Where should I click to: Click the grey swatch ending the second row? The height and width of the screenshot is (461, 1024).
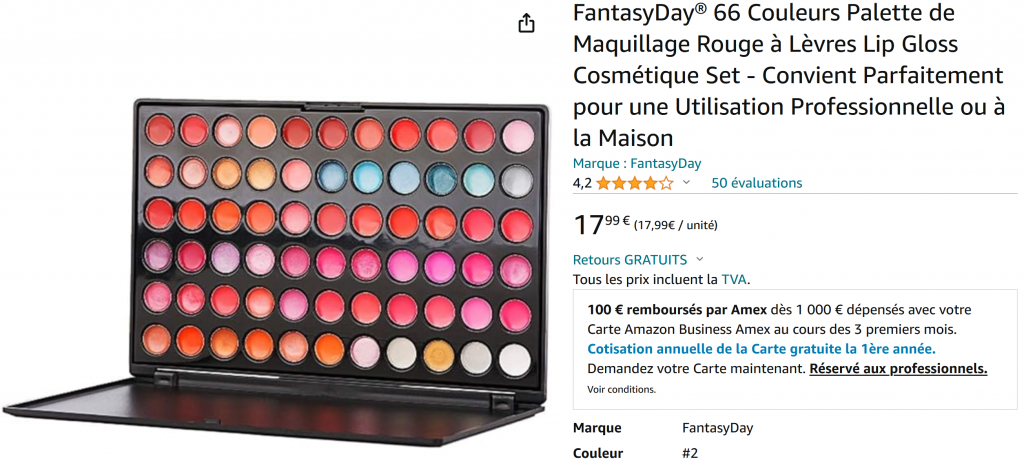(x=517, y=181)
